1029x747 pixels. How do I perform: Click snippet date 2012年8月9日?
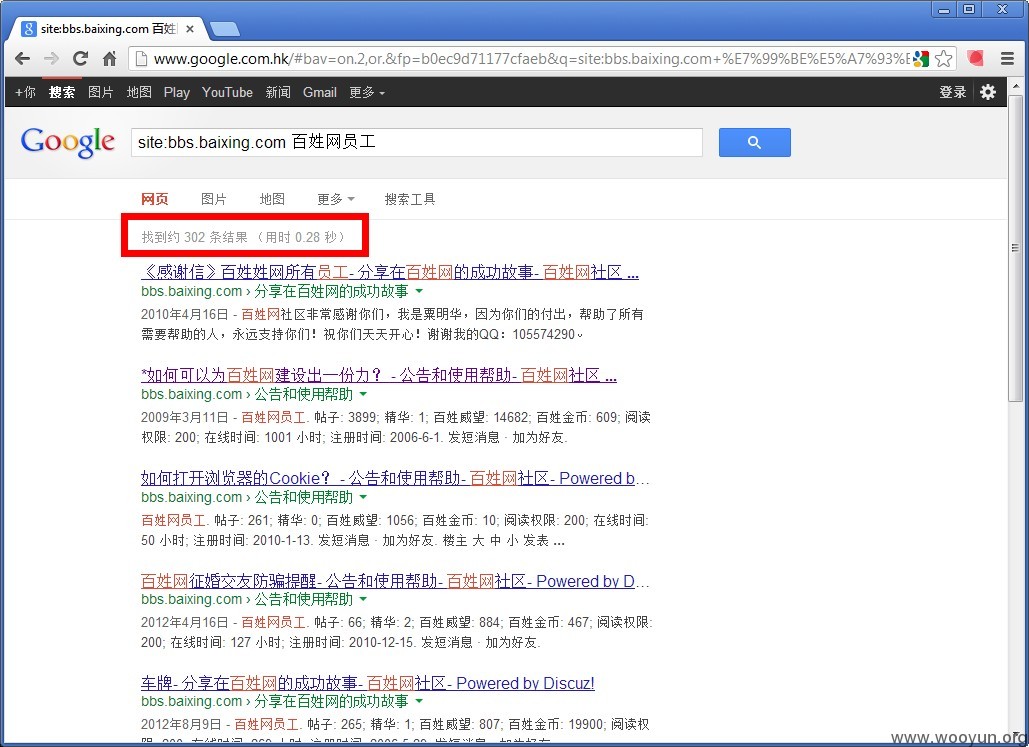(181, 725)
